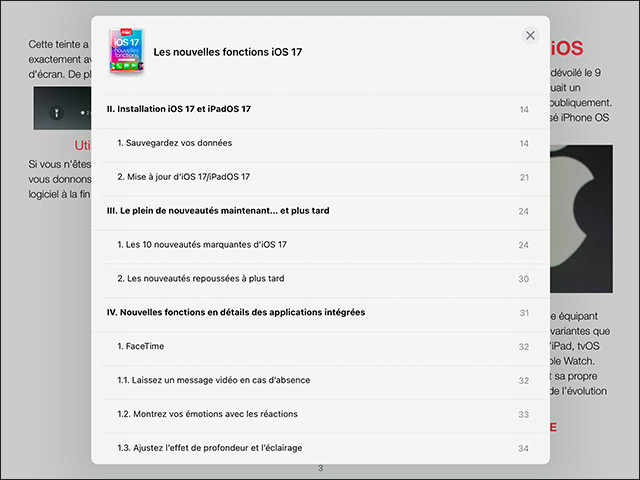Click page number 30 in contents list
This screenshot has width=640, height=480.
pos(523,279)
